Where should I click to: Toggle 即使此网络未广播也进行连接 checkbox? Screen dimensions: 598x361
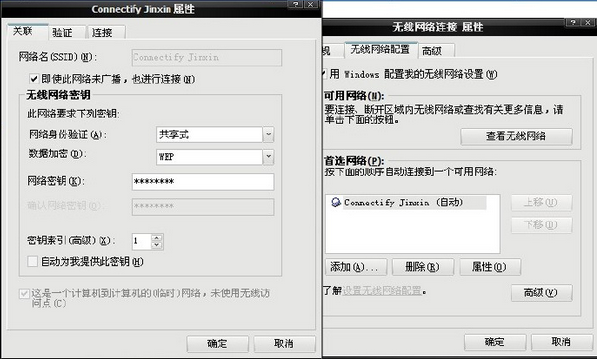tap(34, 79)
